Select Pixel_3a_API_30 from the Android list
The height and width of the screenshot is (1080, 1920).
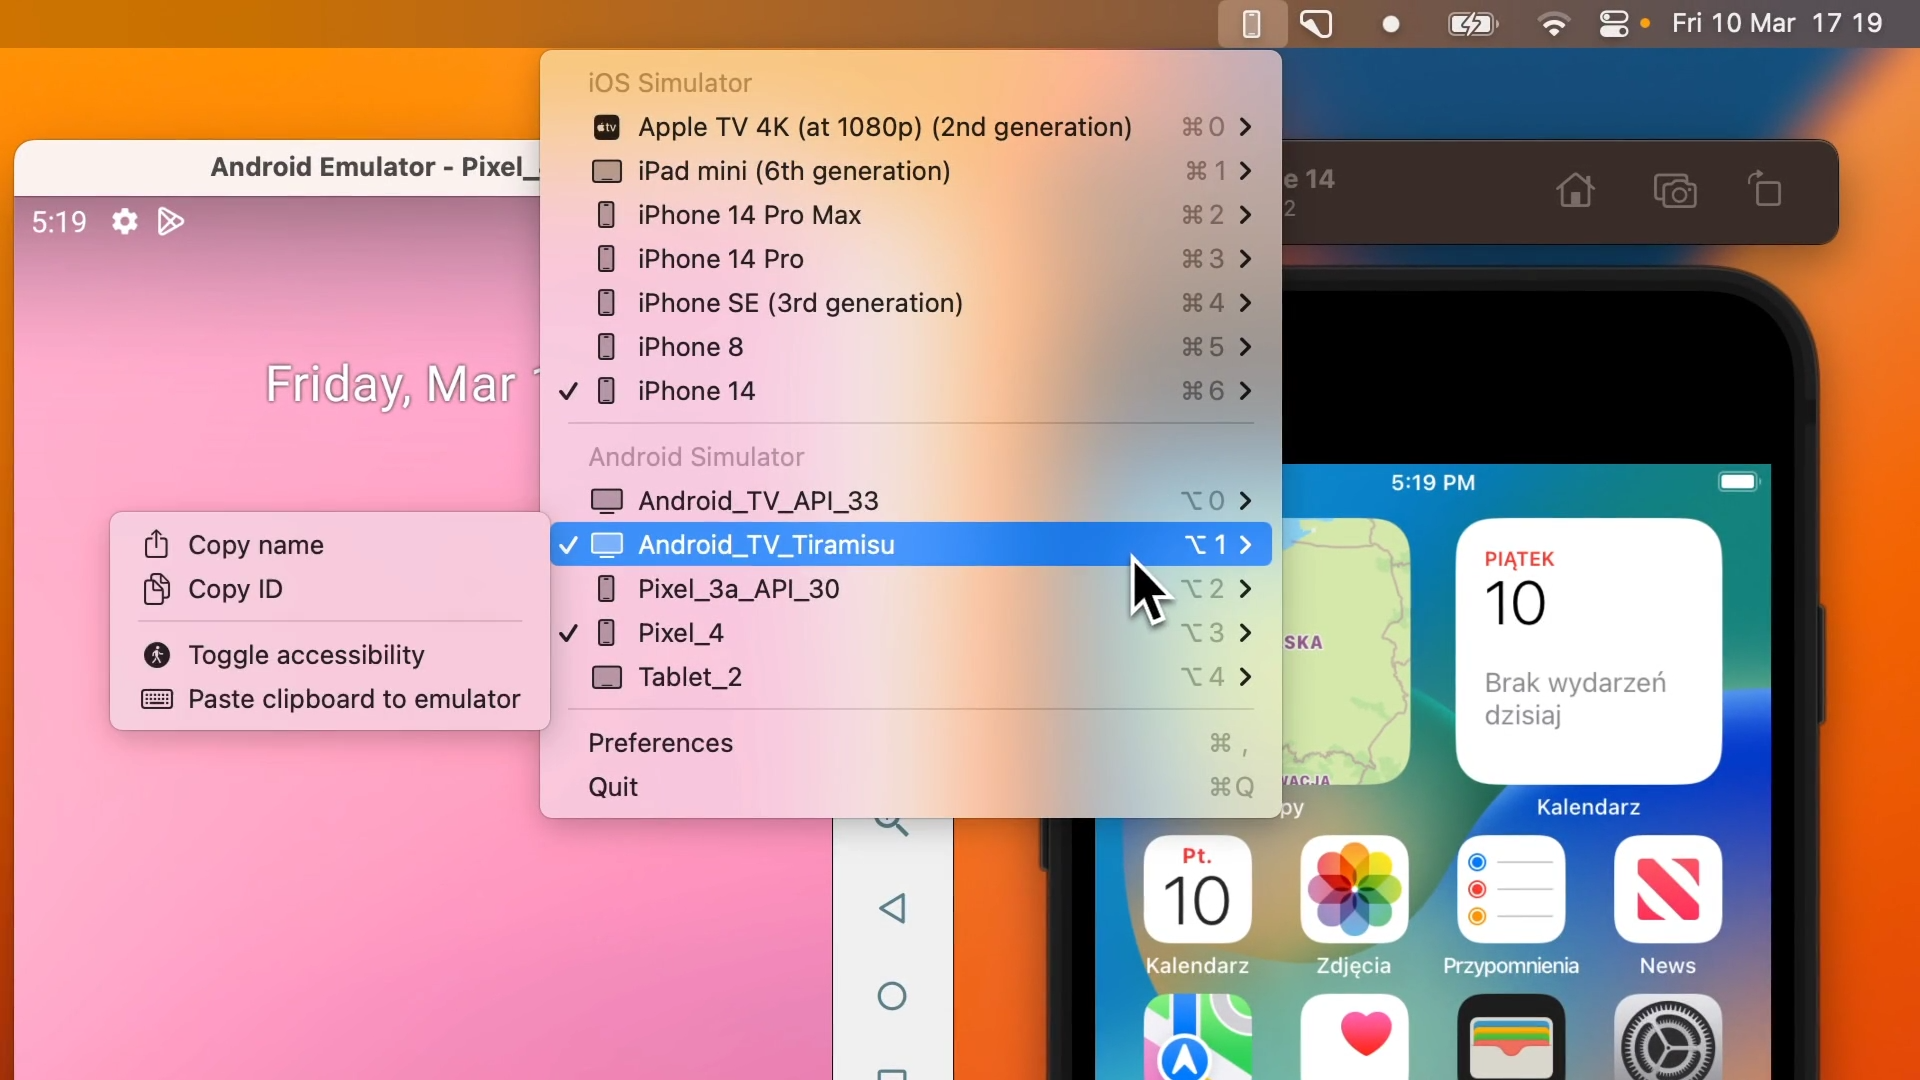pos(738,589)
